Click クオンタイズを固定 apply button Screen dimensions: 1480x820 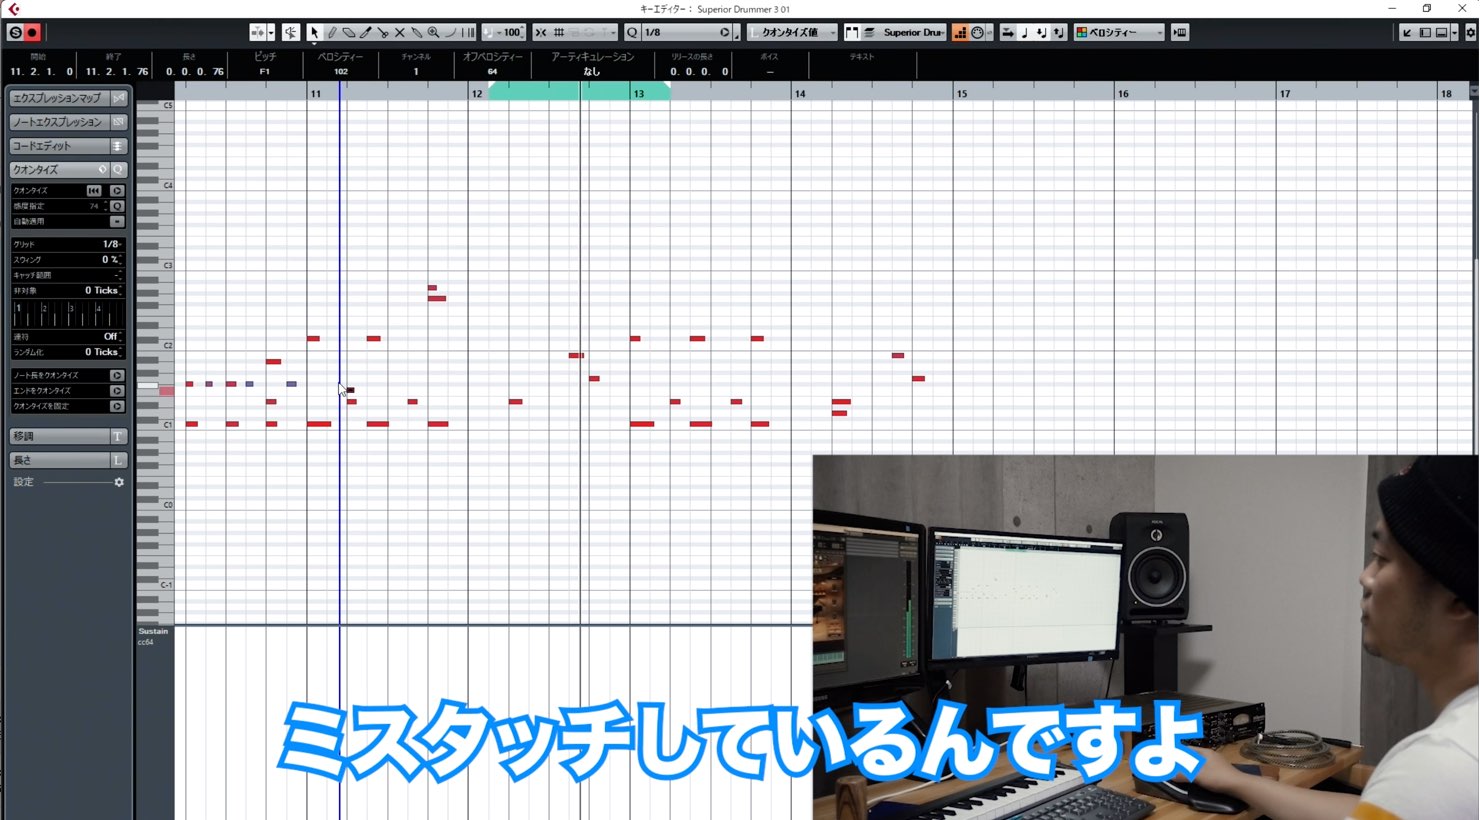pyautogui.click(x=117, y=406)
